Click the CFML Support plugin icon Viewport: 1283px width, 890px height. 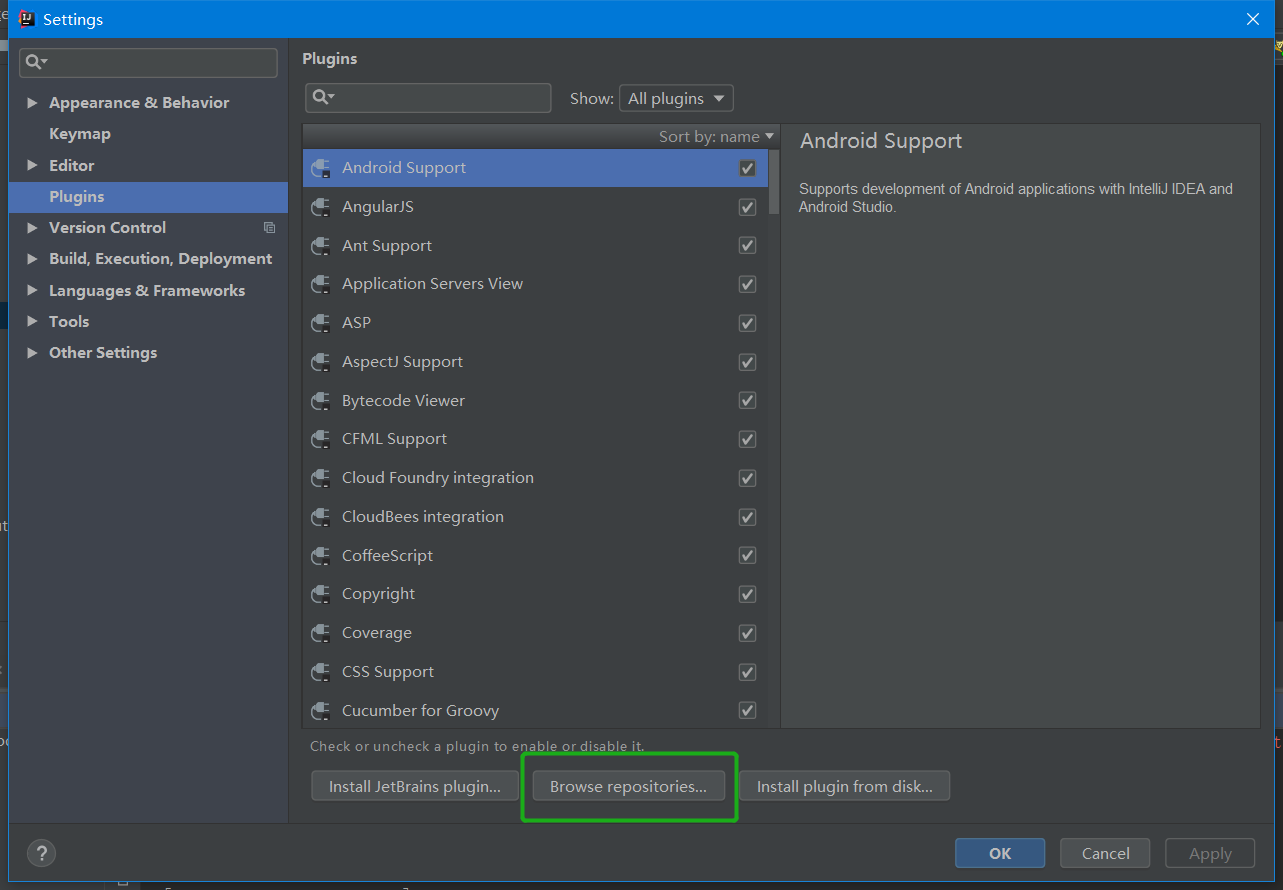coord(321,439)
